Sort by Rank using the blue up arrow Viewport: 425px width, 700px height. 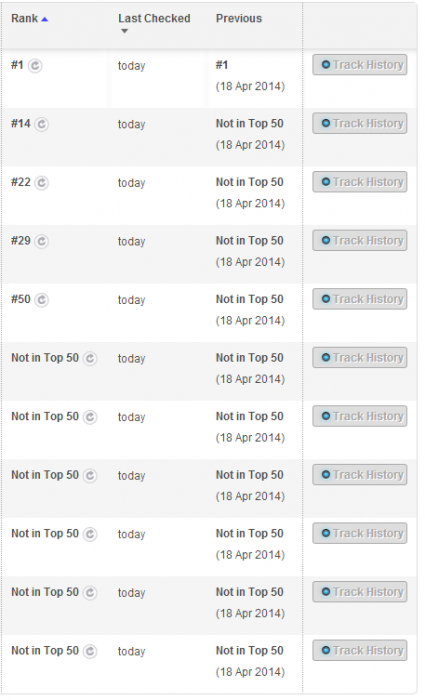coord(44,19)
